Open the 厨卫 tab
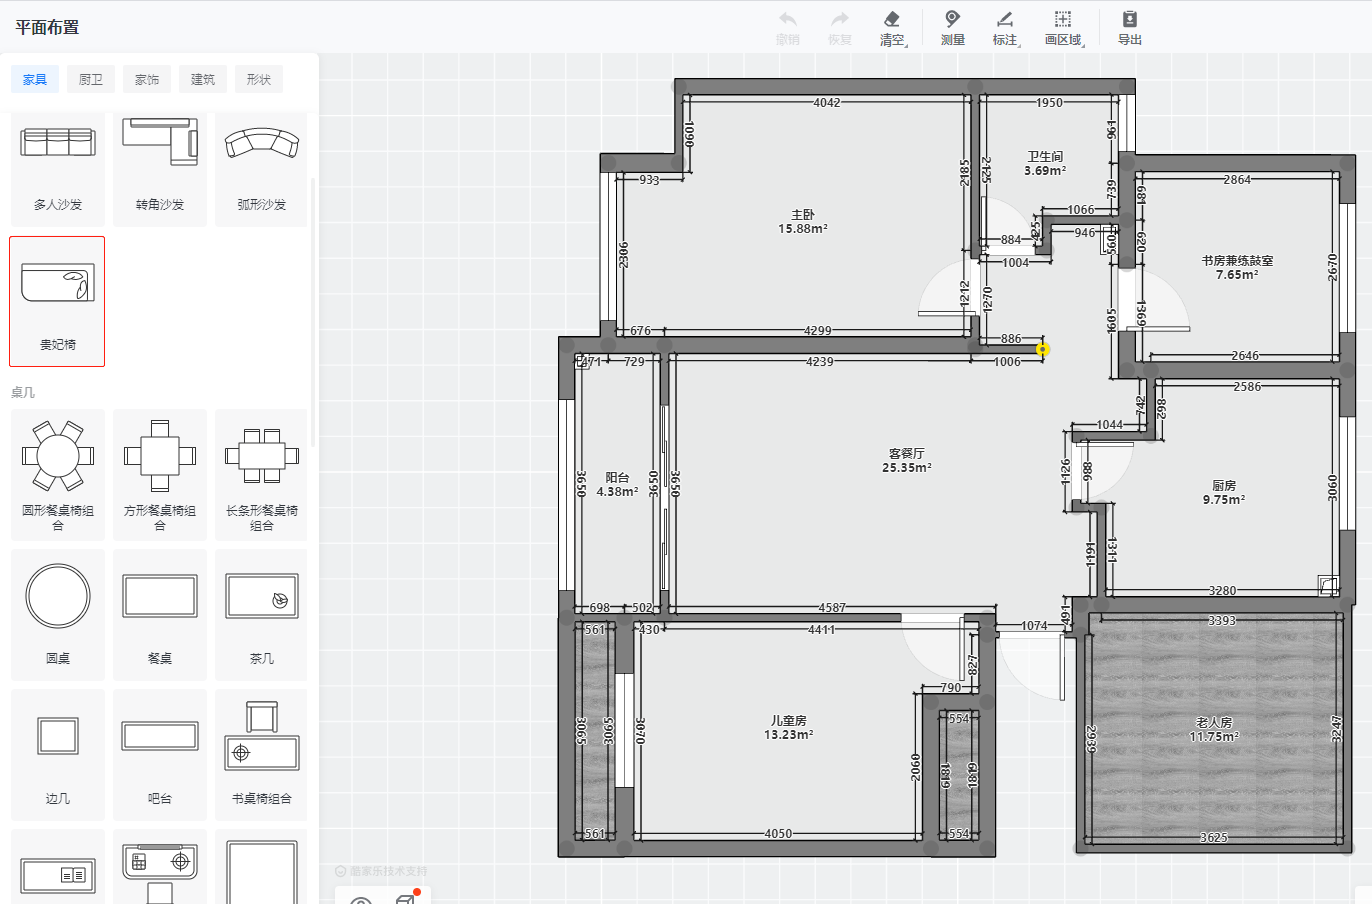This screenshot has height=904, width=1372. click(x=91, y=80)
